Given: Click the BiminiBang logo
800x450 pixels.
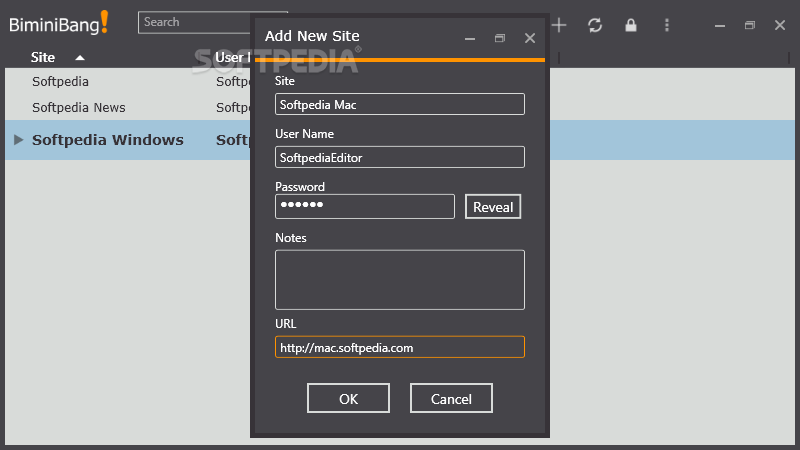Looking at the screenshot, I should click(x=59, y=23).
